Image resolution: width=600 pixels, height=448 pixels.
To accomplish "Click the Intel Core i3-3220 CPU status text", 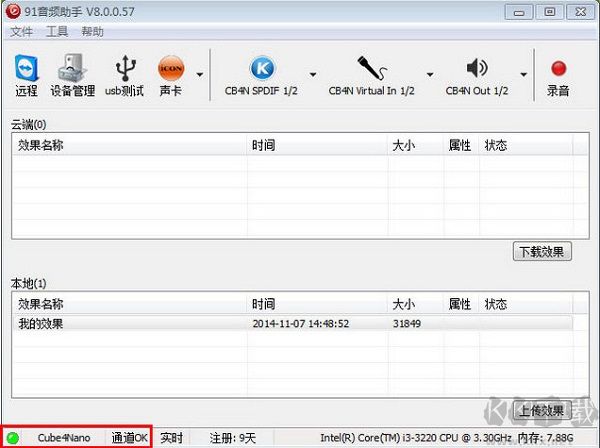I will (x=416, y=438).
